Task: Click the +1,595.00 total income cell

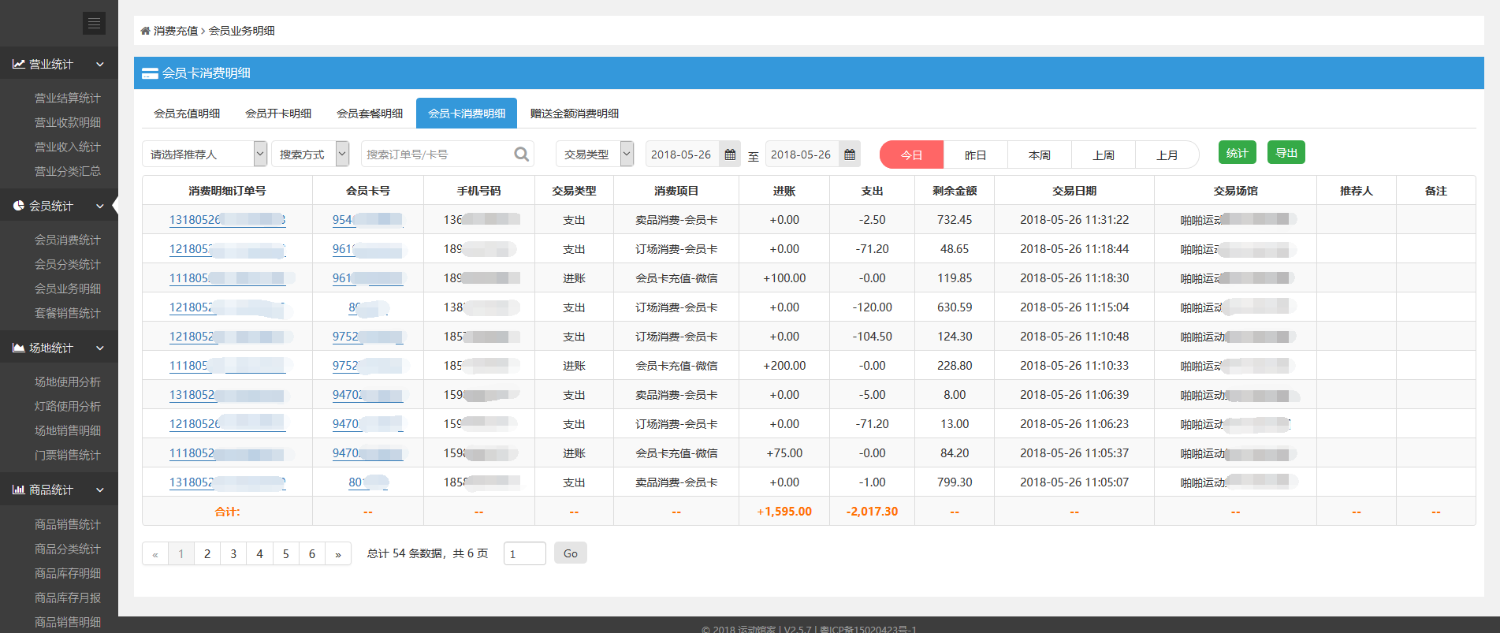Action: point(784,511)
